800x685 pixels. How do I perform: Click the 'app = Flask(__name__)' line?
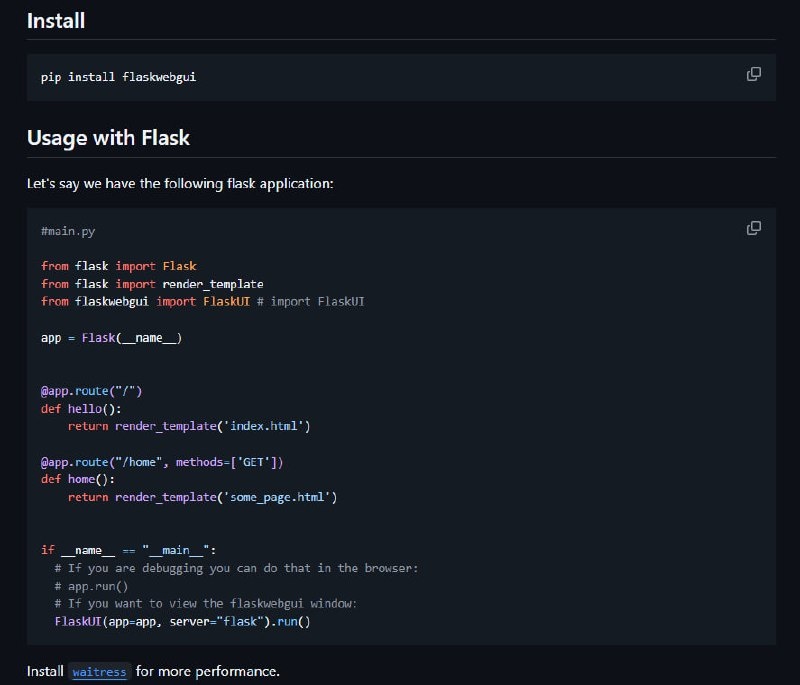click(x=111, y=338)
